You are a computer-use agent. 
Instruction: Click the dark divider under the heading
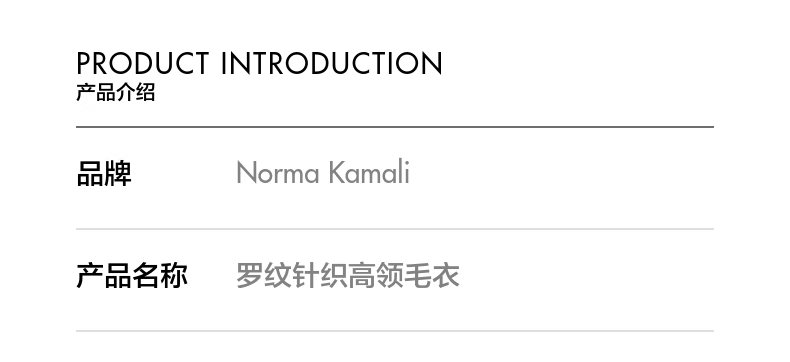tap(395, 127)
